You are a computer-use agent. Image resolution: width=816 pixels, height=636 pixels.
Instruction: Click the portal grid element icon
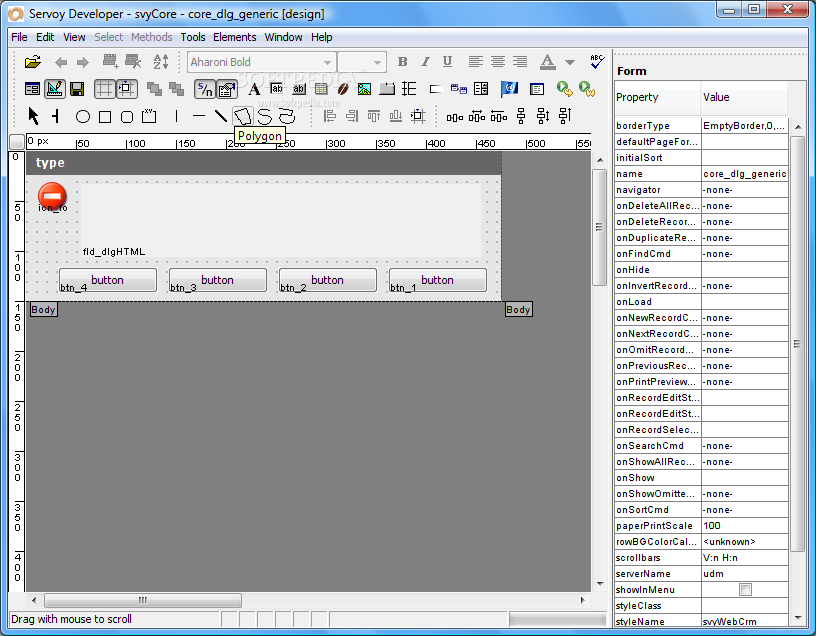pos(321,89)
